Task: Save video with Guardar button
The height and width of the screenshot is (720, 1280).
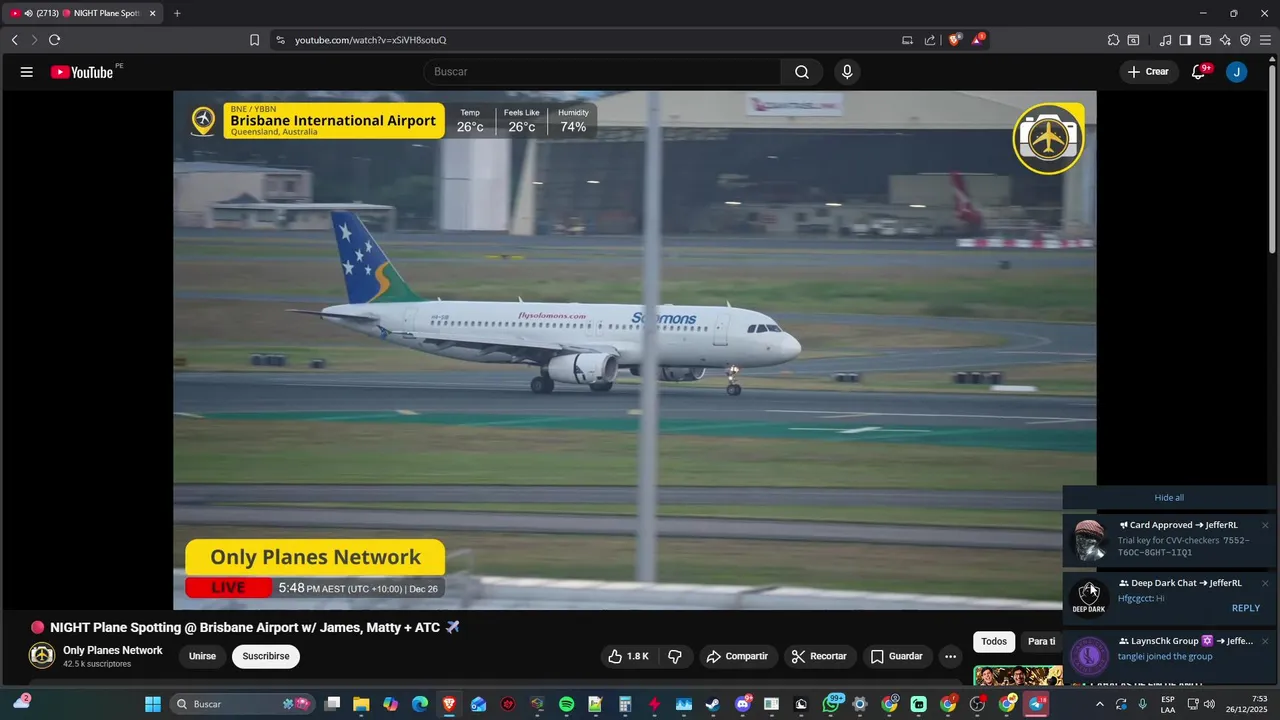Action: 896,656
